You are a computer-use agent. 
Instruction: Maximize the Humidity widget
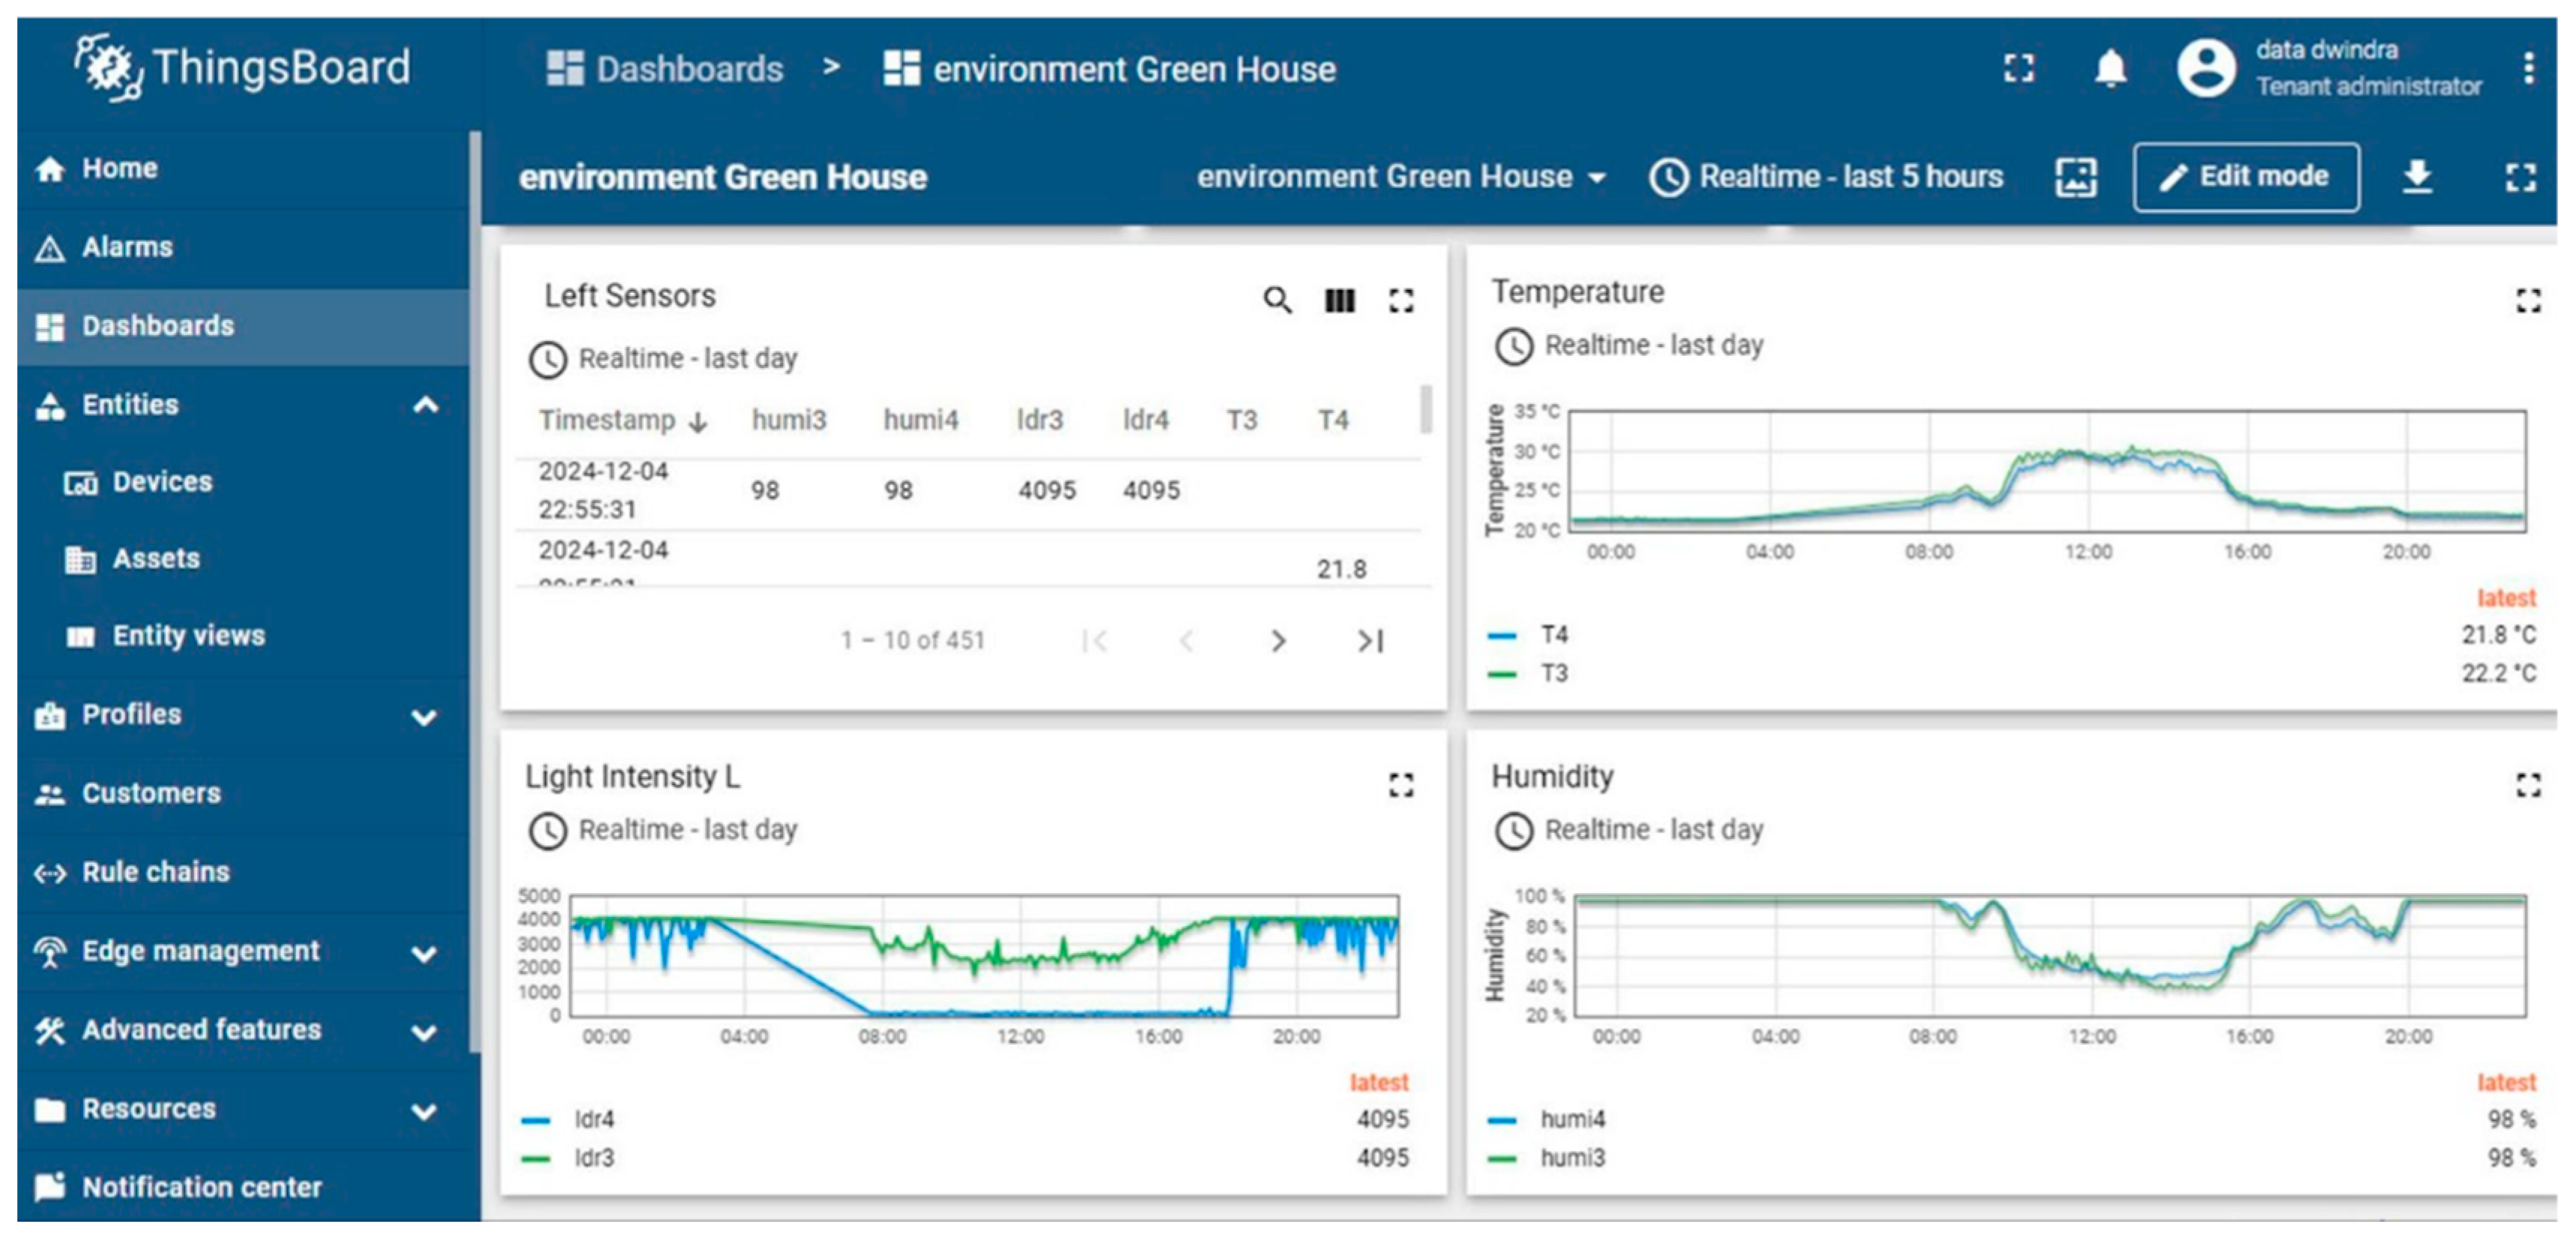2527,785
